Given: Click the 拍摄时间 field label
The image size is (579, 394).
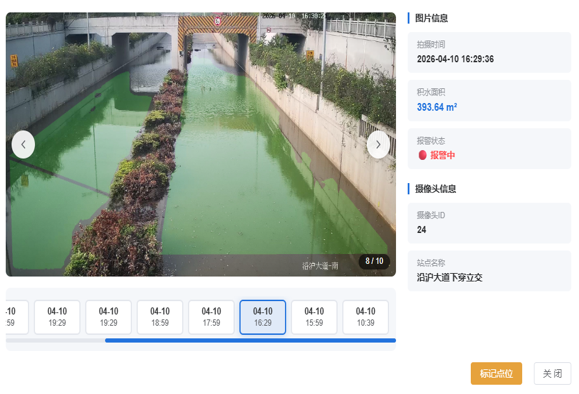Looking at the screenshot, I should (431, 45).
